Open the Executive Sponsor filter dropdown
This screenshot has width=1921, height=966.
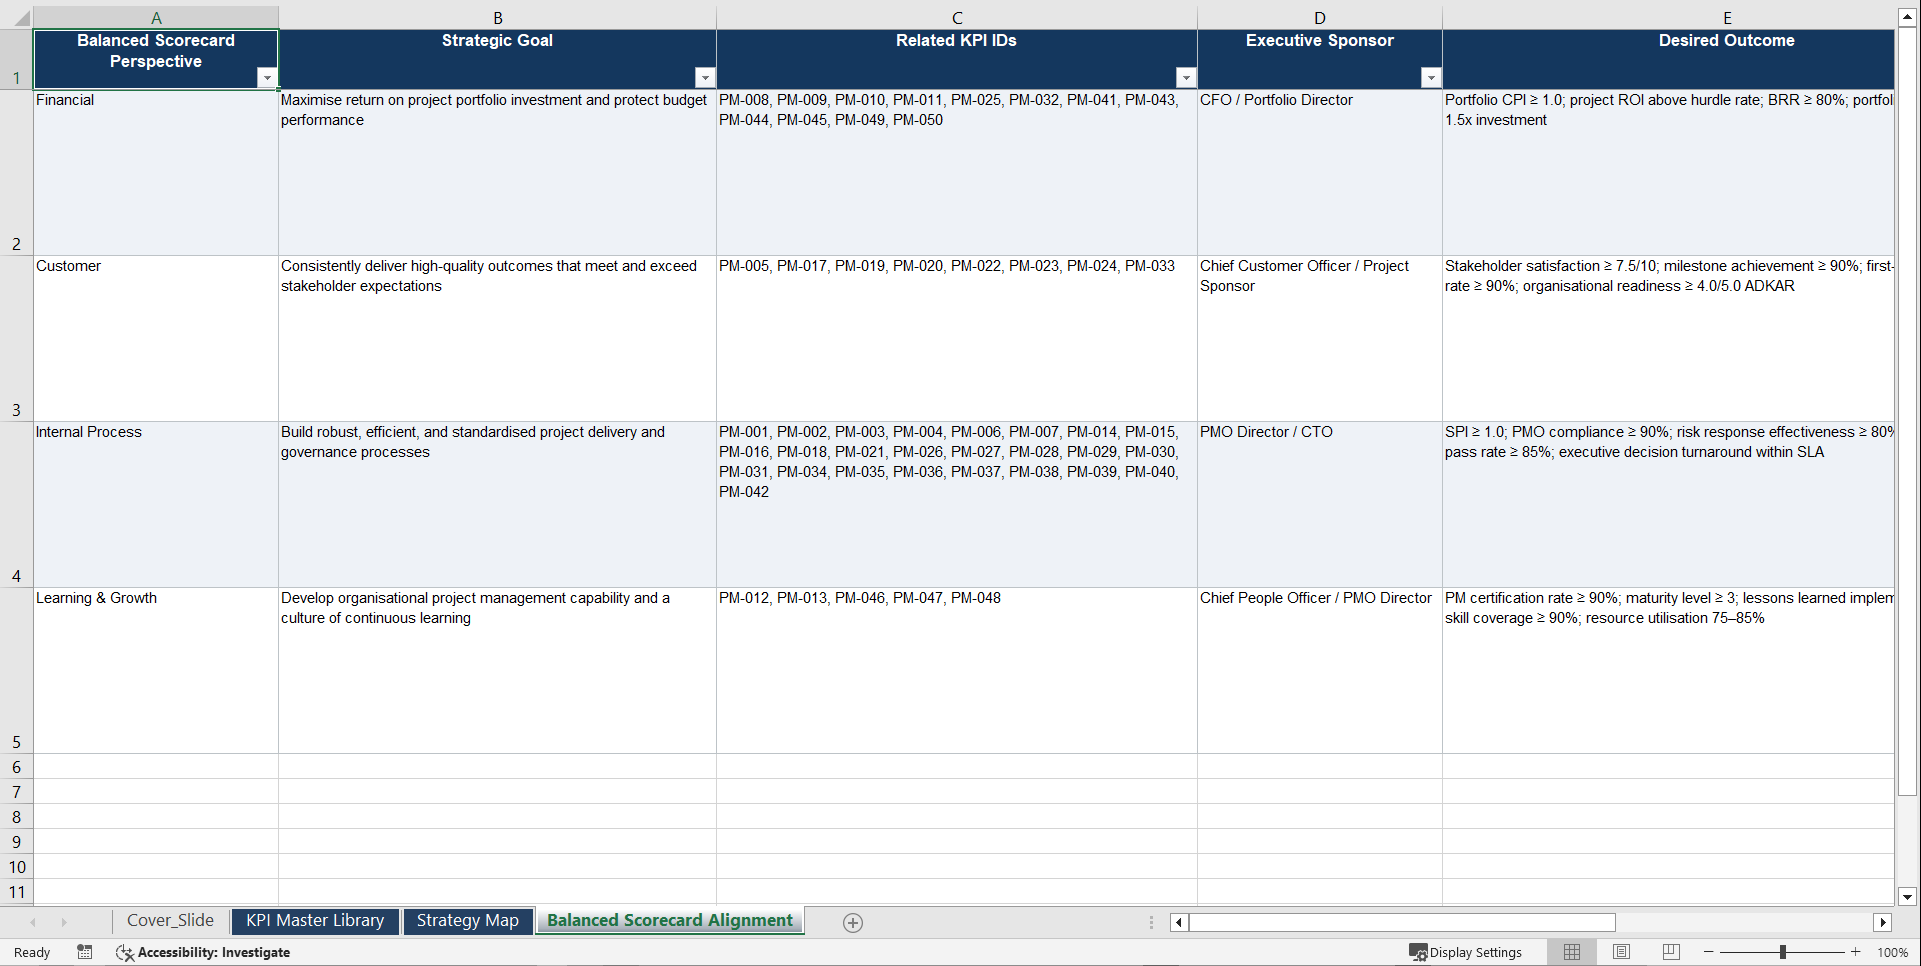point(1431,78)
